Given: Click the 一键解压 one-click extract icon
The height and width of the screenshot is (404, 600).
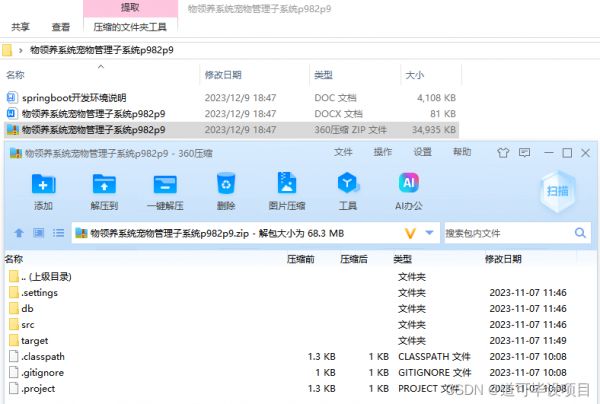Looking at the screenshot, I should [x=165, y=184].
